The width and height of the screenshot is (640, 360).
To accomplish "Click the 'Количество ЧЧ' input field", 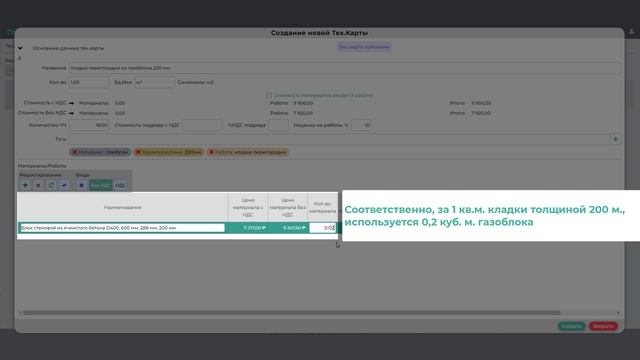I will [x=89, y=125].
